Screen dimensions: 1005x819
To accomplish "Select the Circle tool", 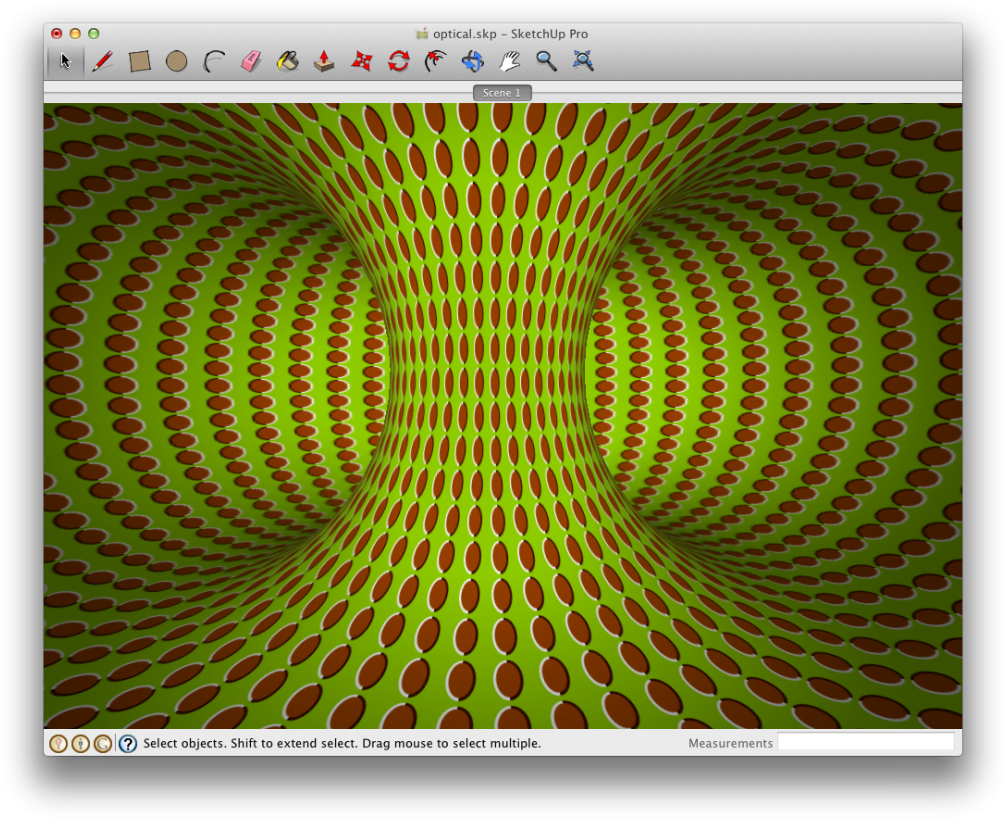I will coord(177,60).
